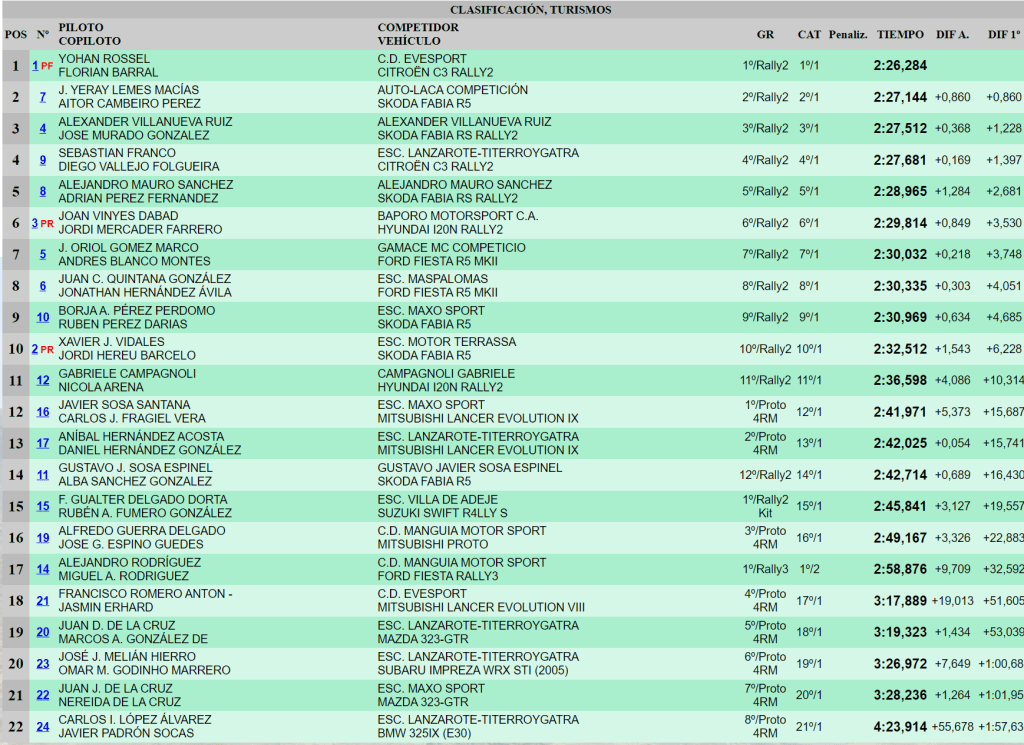Image resolution: width=1024 pixels, height=745 pixels.
Task: Select car number 9 link for Sebastian Franco
Action: (43, 160)
